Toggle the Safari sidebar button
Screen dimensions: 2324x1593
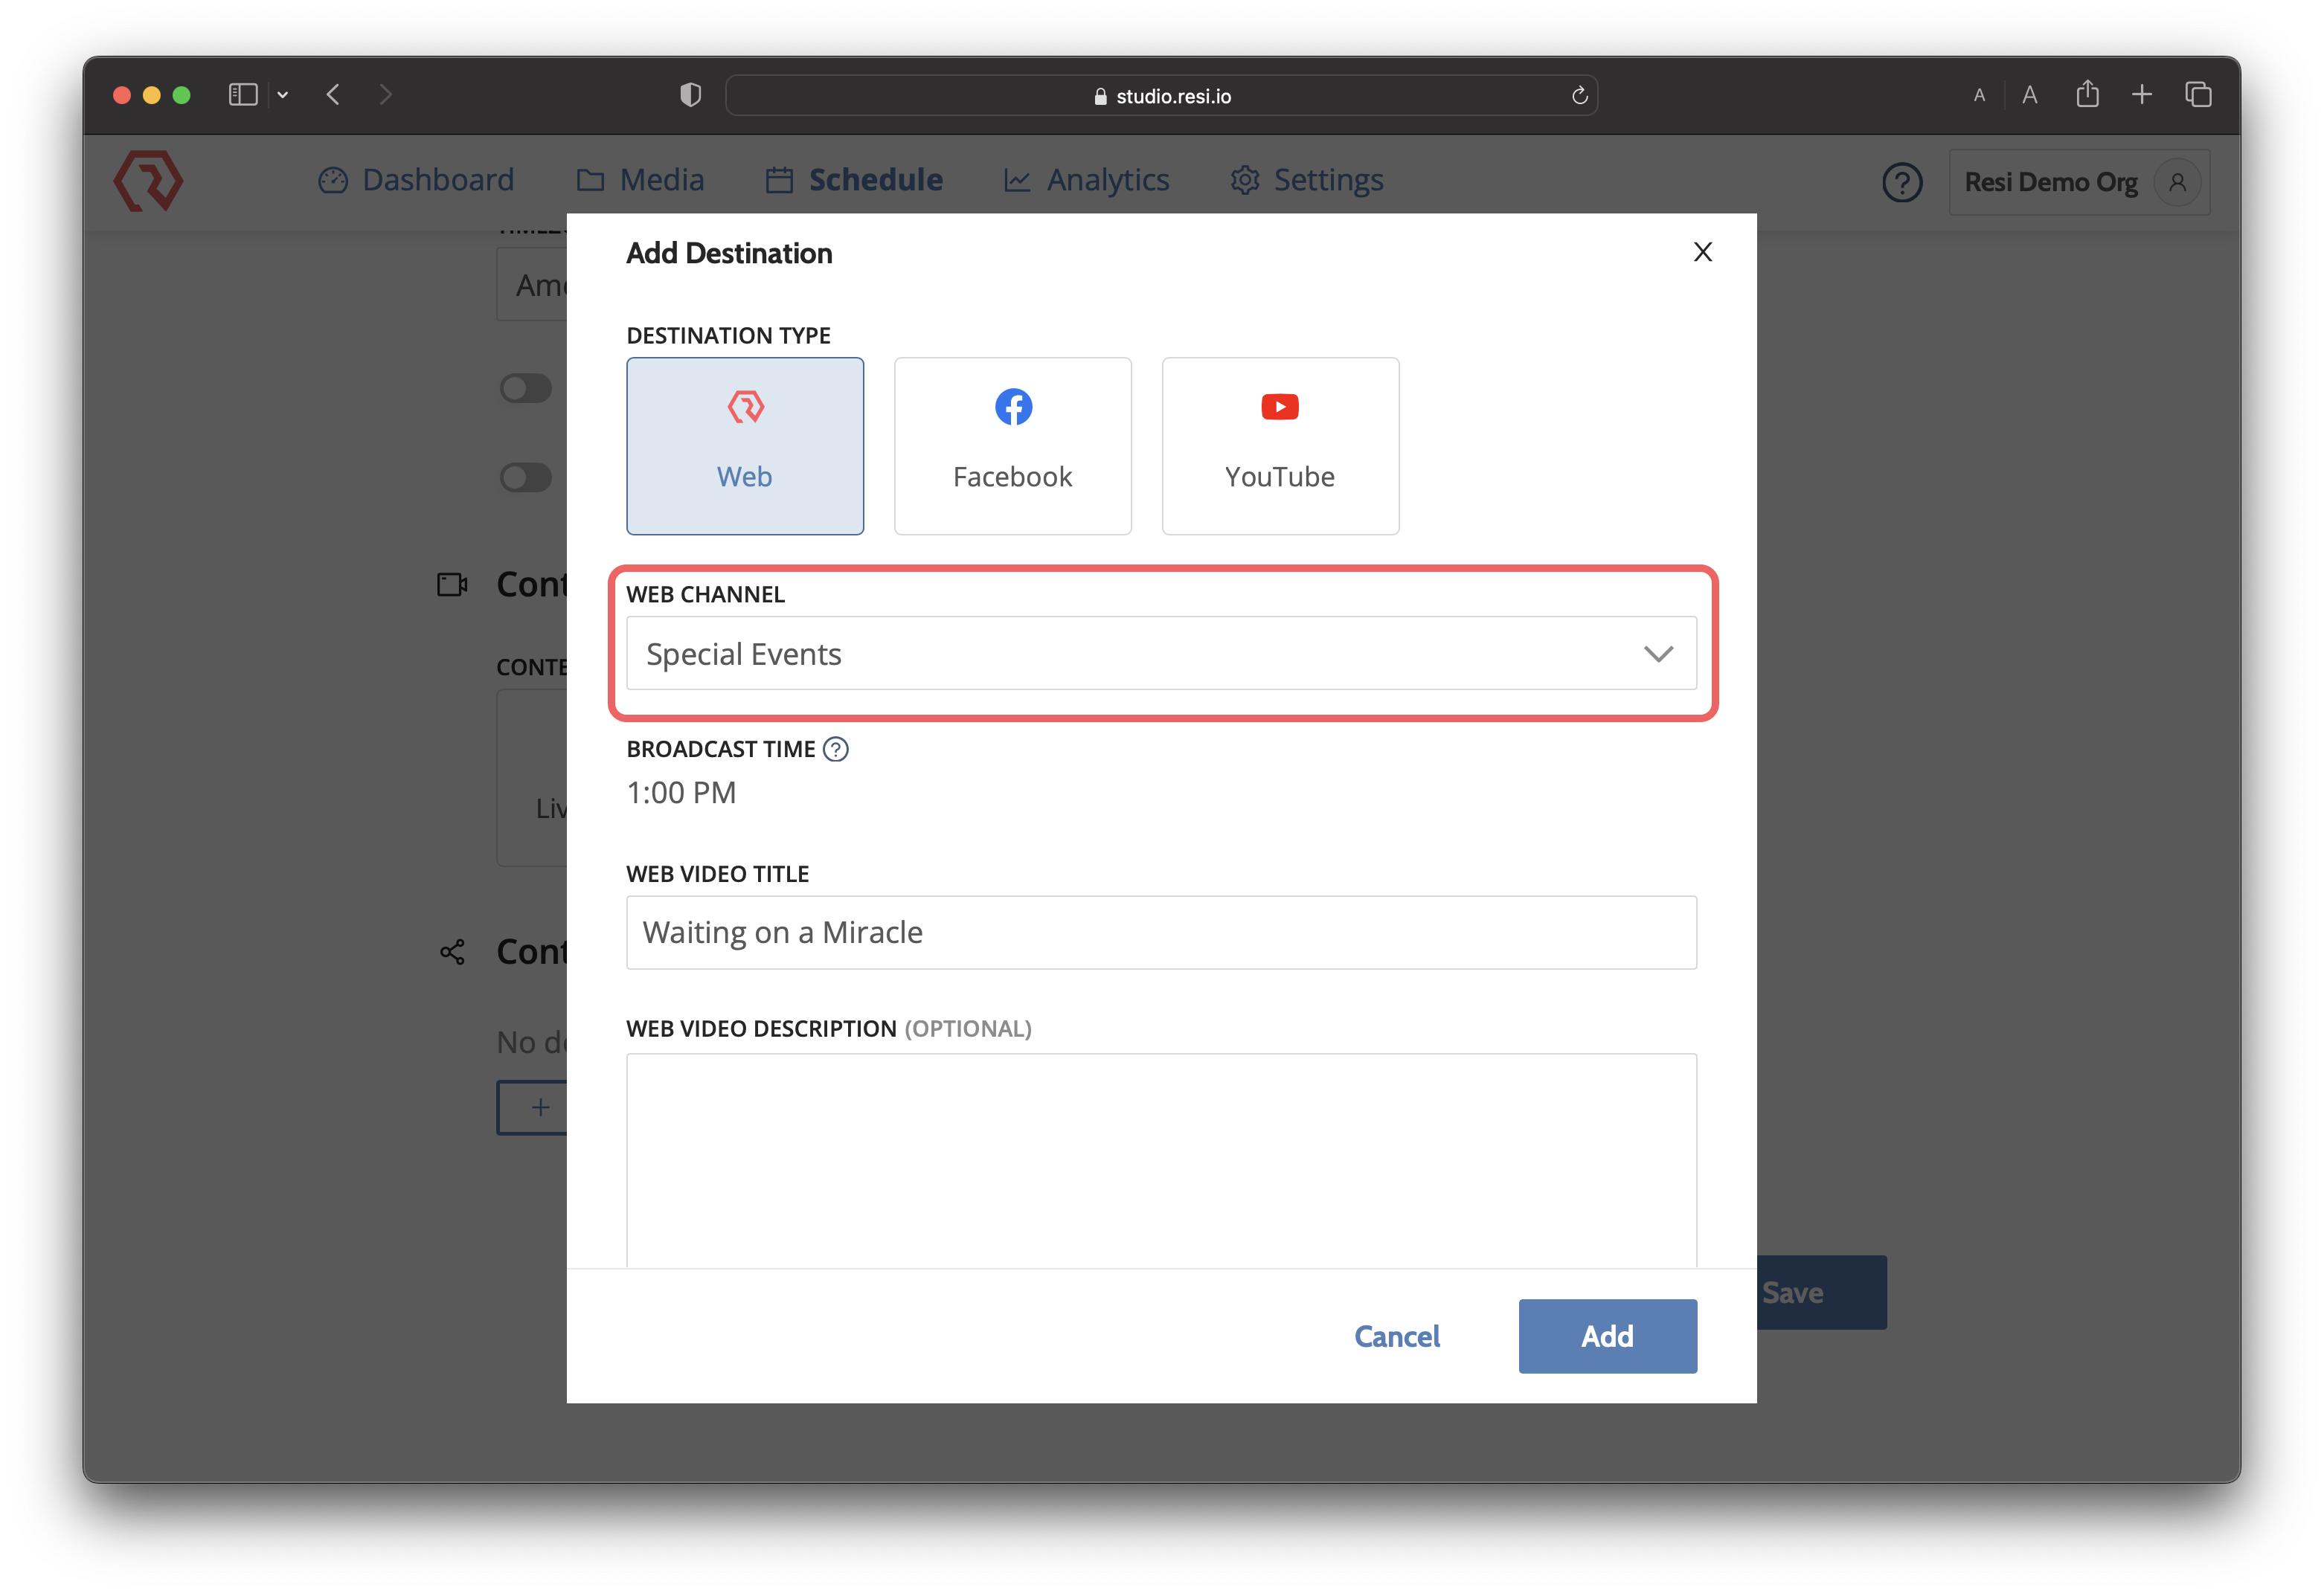point(243,95)
